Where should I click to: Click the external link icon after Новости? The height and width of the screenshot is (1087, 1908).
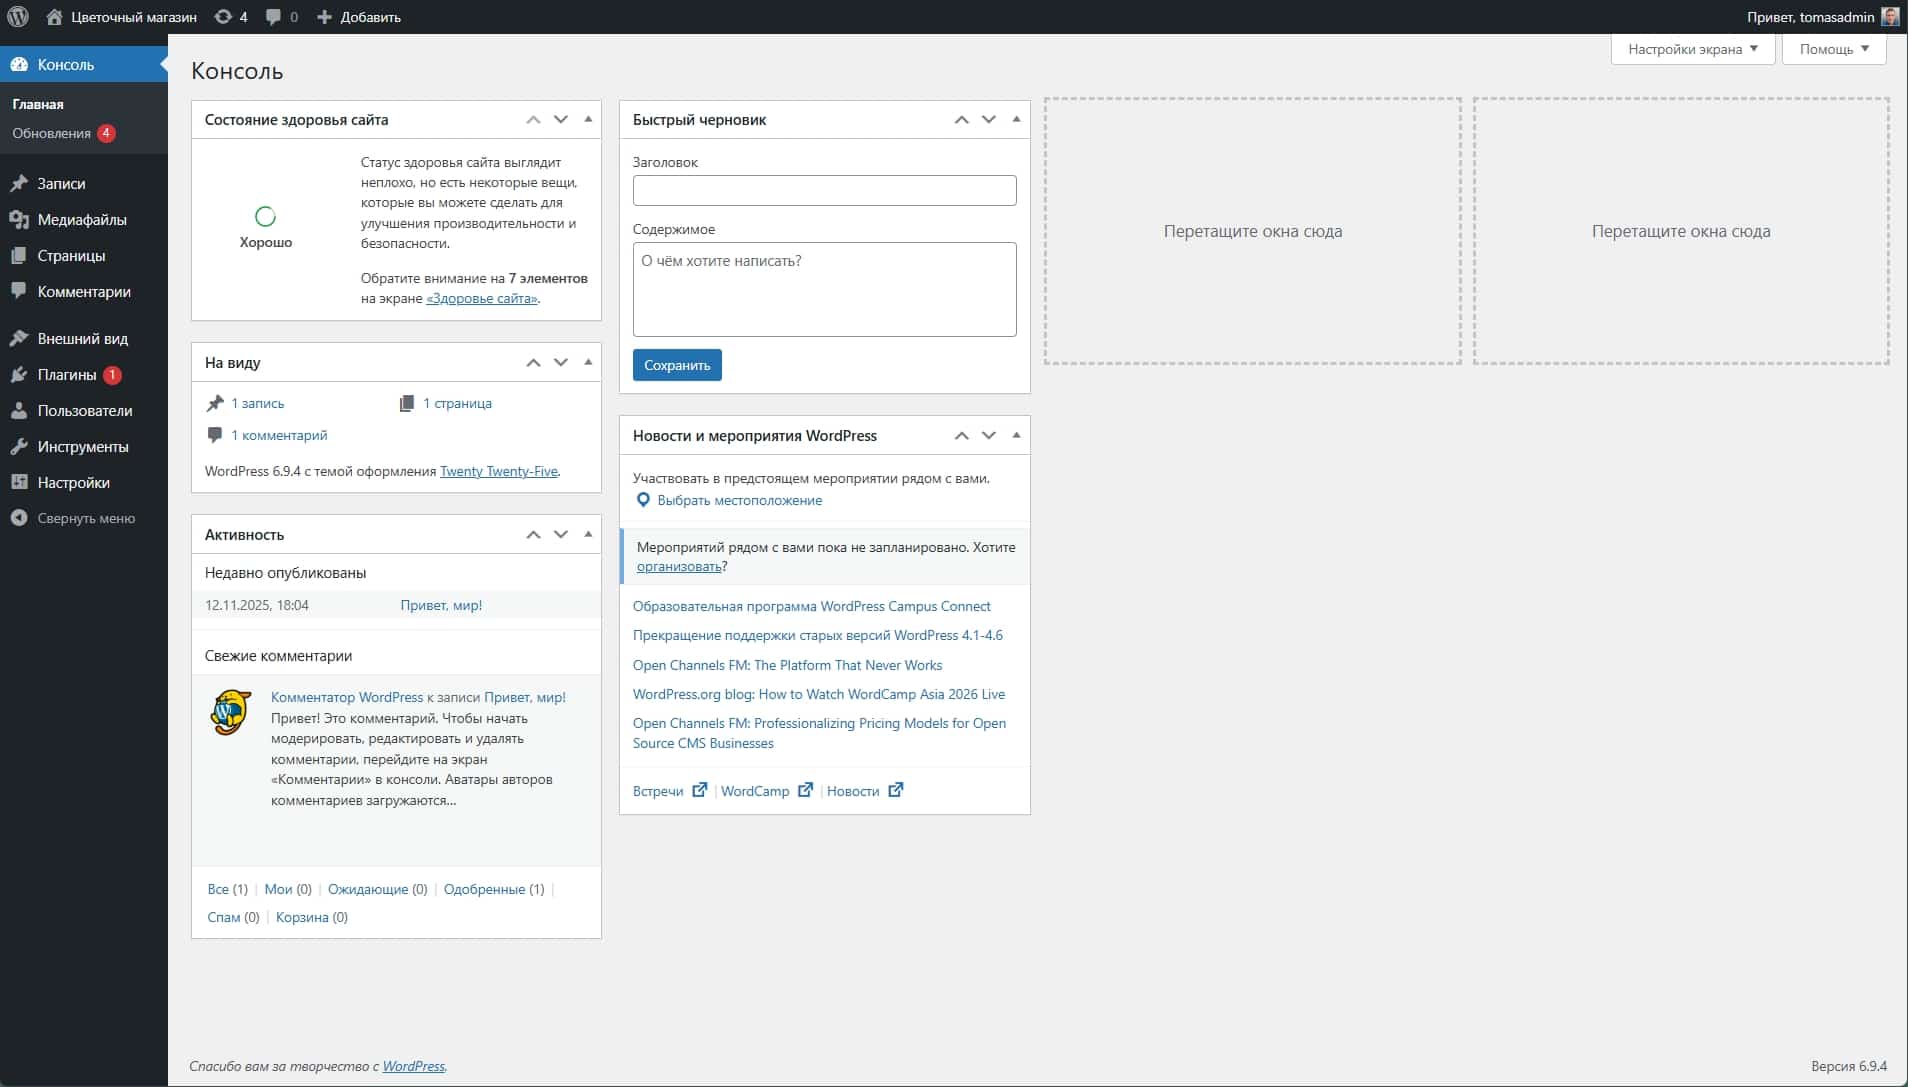pyautogui.click(x=896, y=790)
